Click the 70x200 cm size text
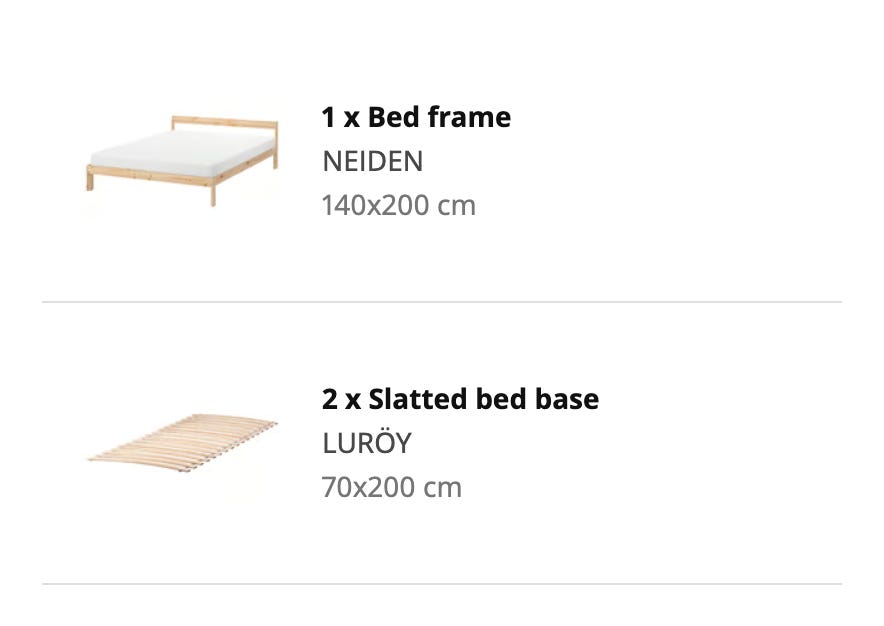Viewport: 884px width, 626px height. 392,487
